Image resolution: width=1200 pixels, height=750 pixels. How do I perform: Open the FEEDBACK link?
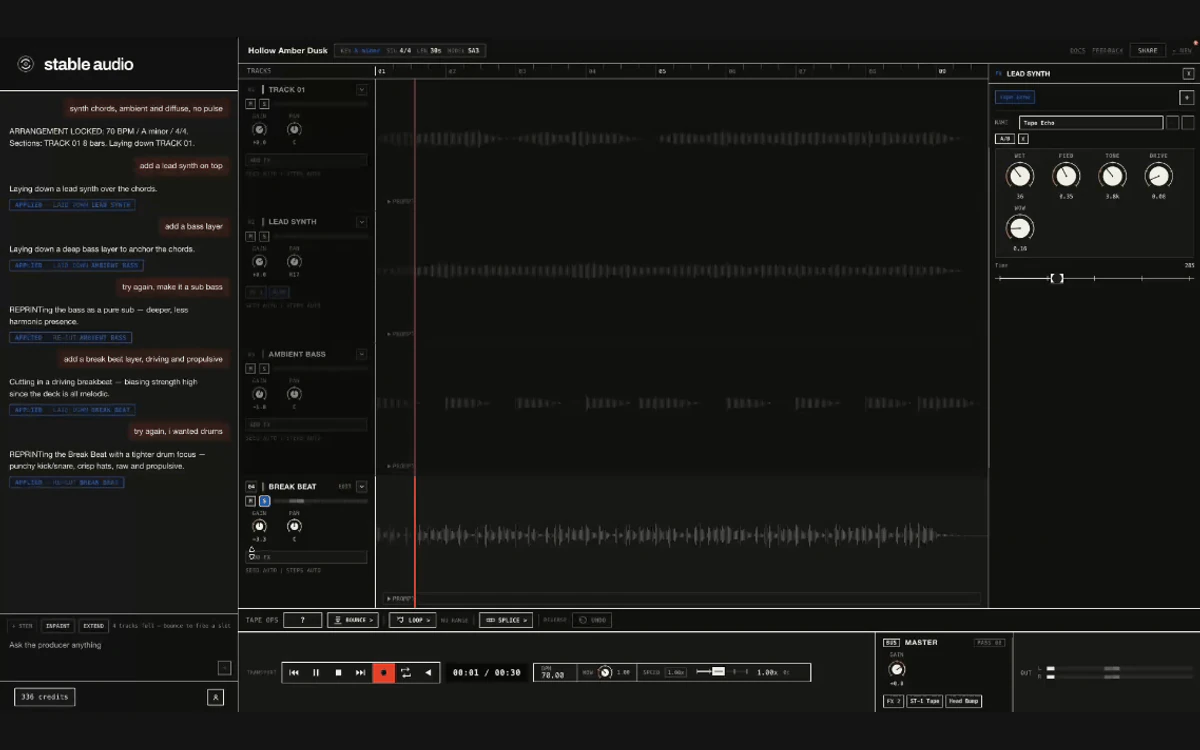[x=1108, y=50]
